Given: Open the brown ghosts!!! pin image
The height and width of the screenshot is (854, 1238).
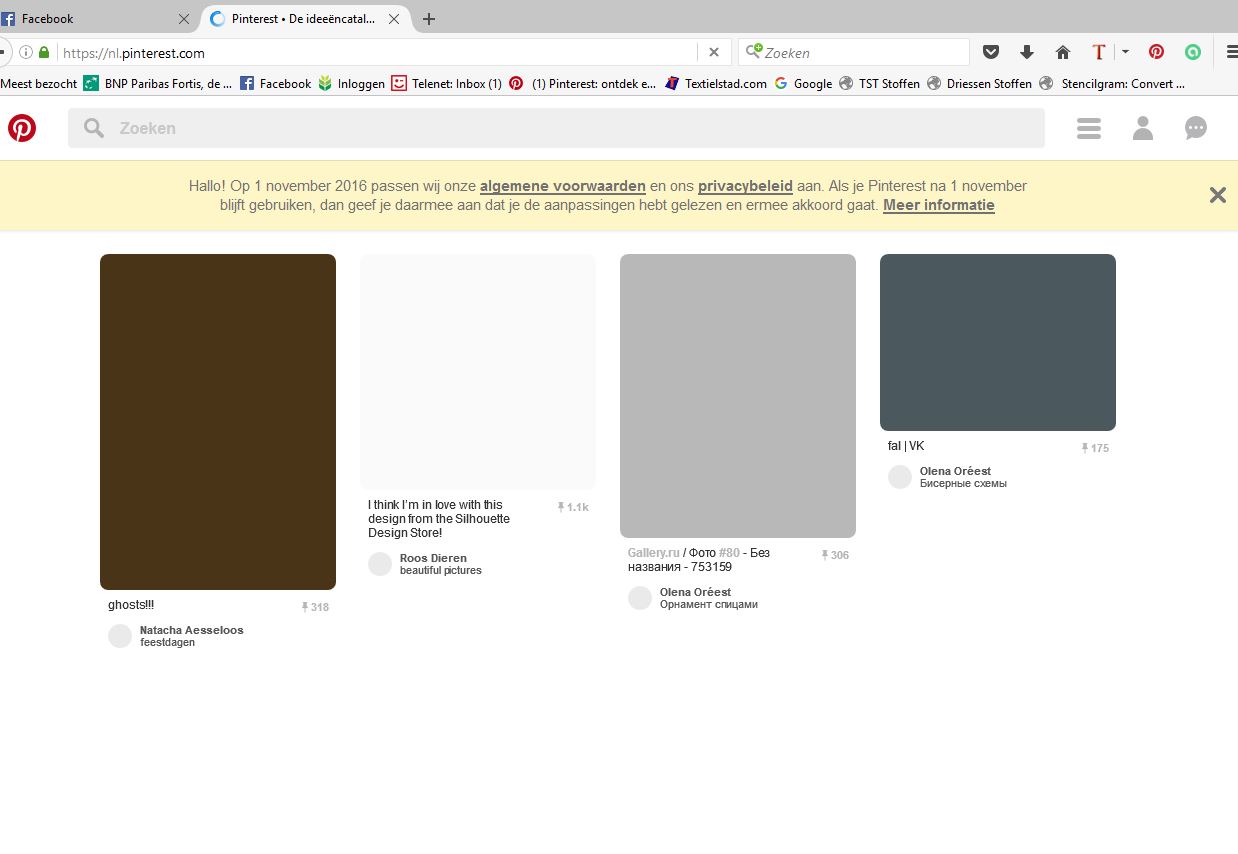Looking at the screenshot, I should point(218,422).
